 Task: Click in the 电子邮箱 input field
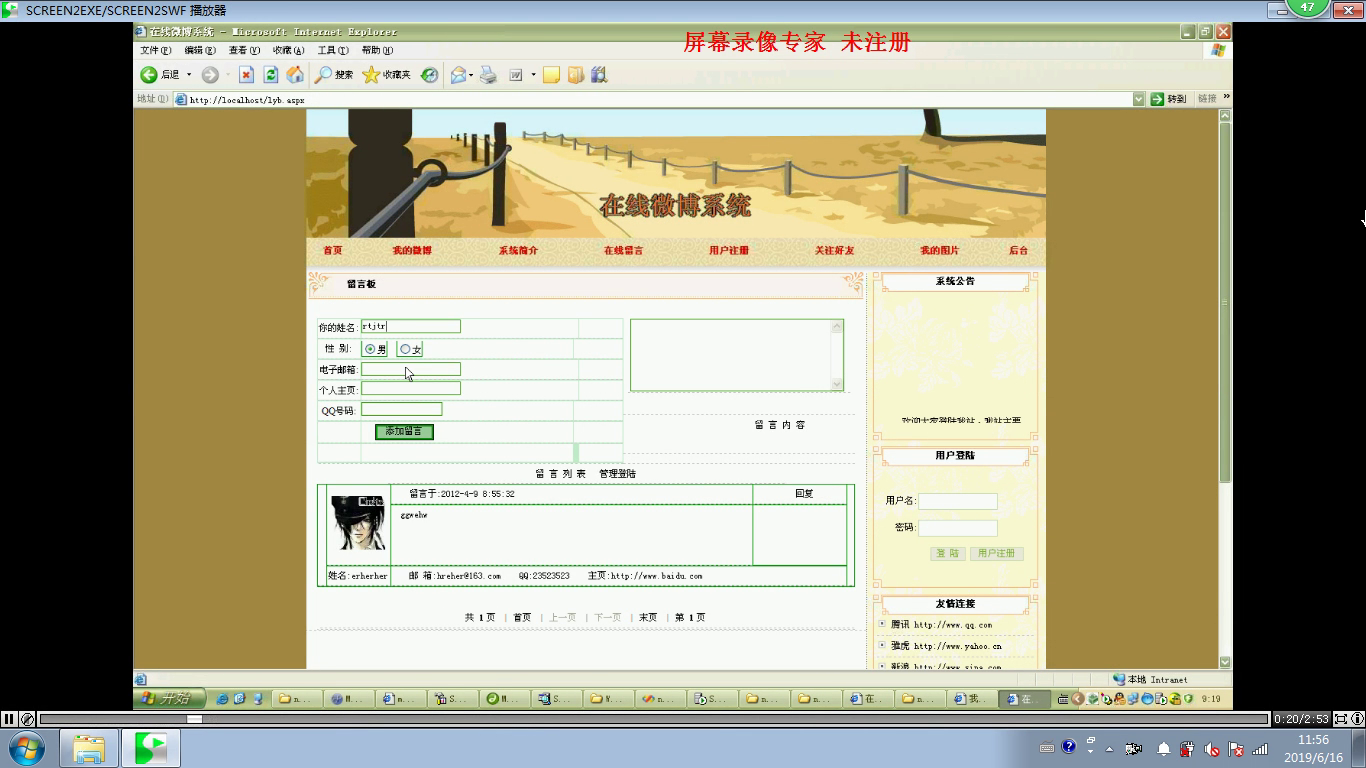tap(411, 369)
